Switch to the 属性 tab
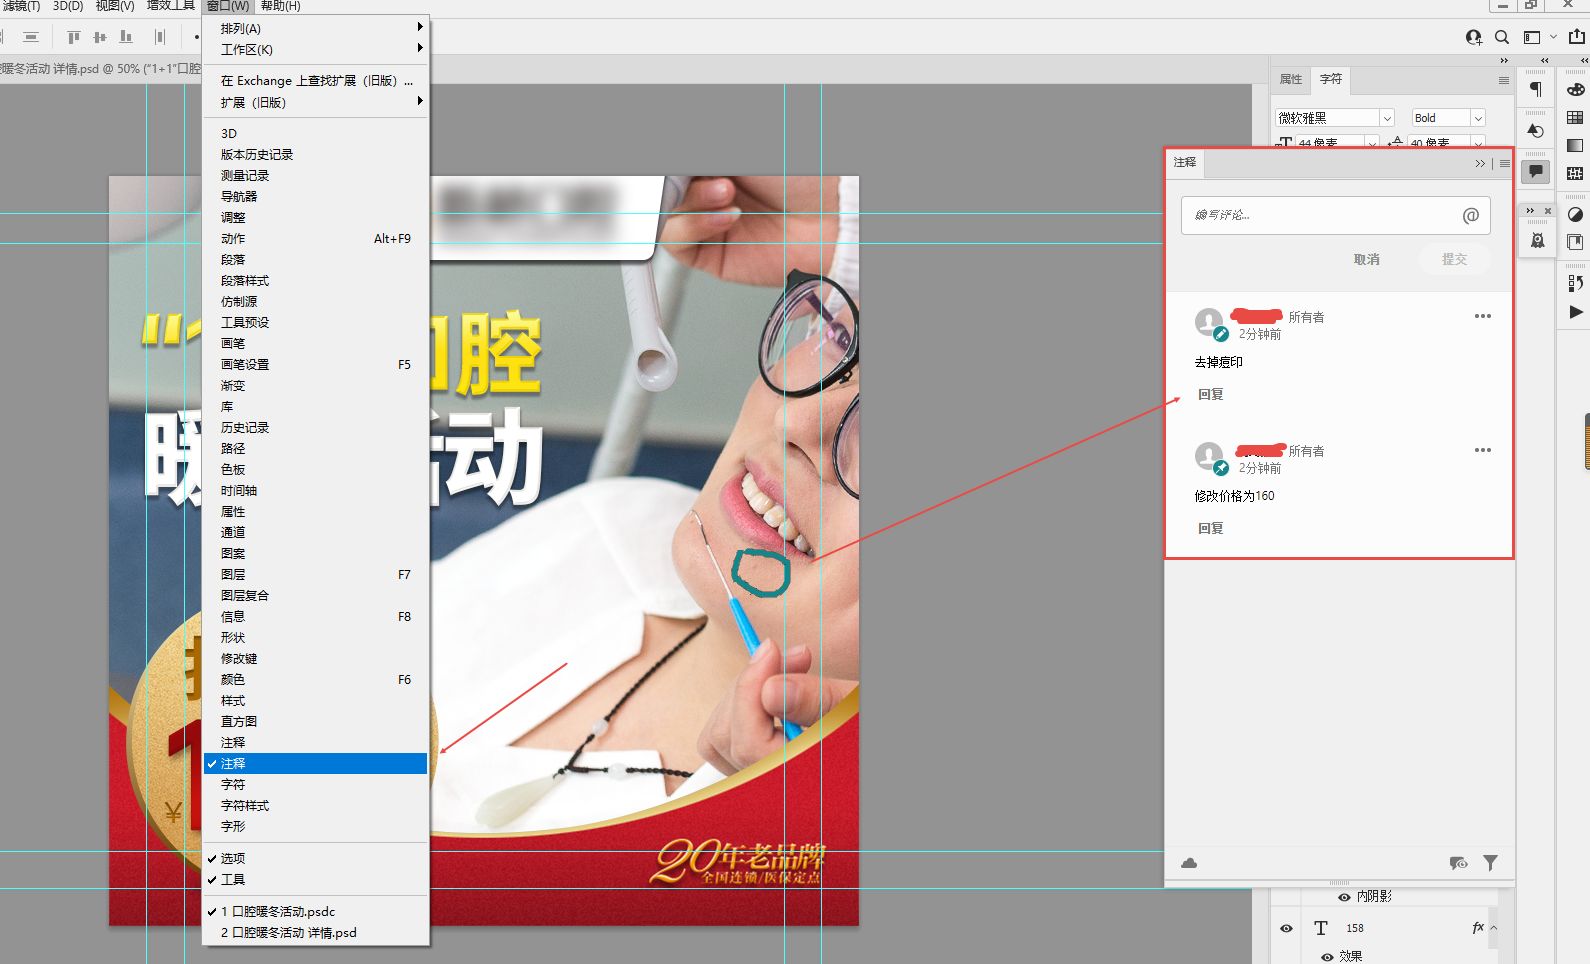This screenshot has height=964, width=1590. [1291, 79]
